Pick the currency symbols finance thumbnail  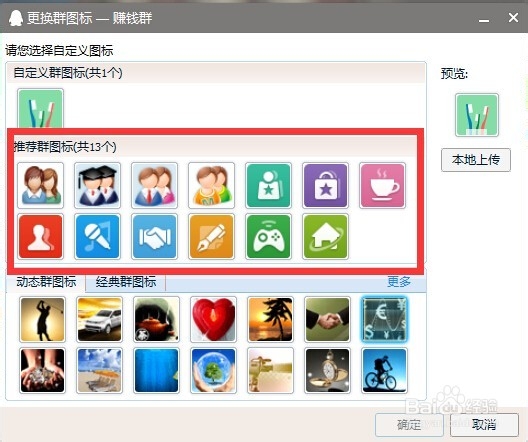(384, 319)
